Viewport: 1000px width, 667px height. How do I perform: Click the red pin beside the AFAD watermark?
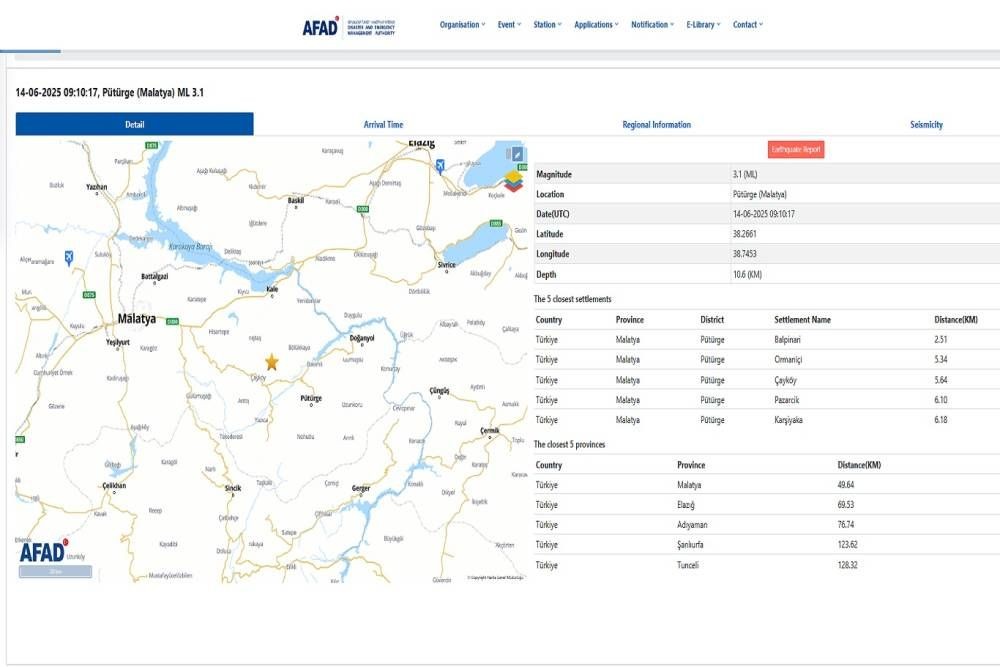[65, 542]
